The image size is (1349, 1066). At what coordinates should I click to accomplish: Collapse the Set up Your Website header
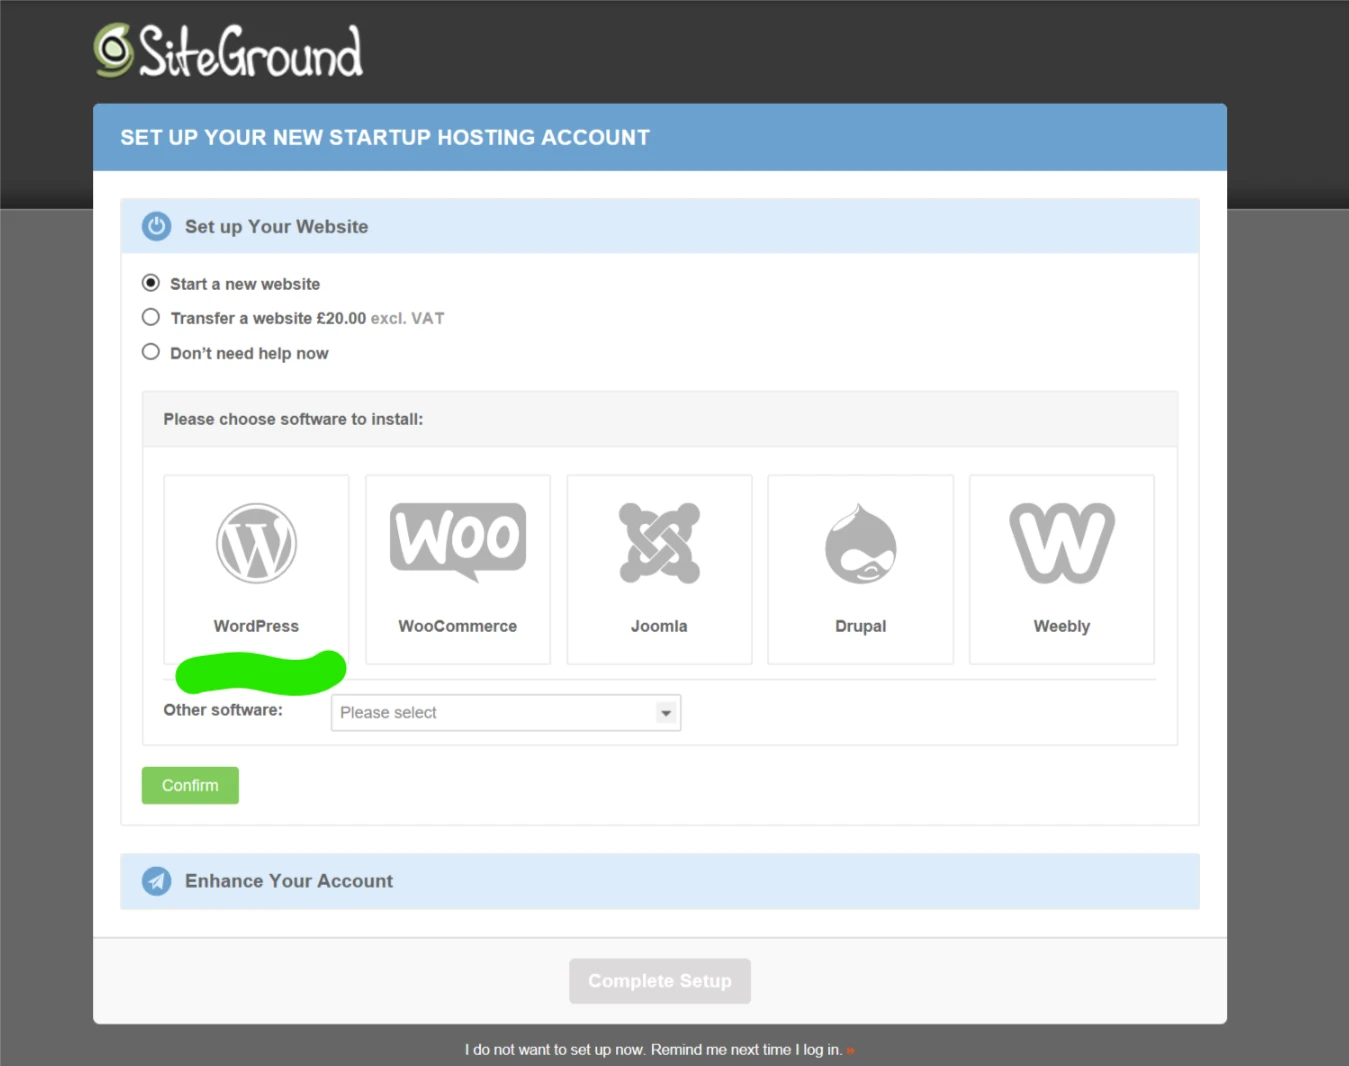click(660, 226)
